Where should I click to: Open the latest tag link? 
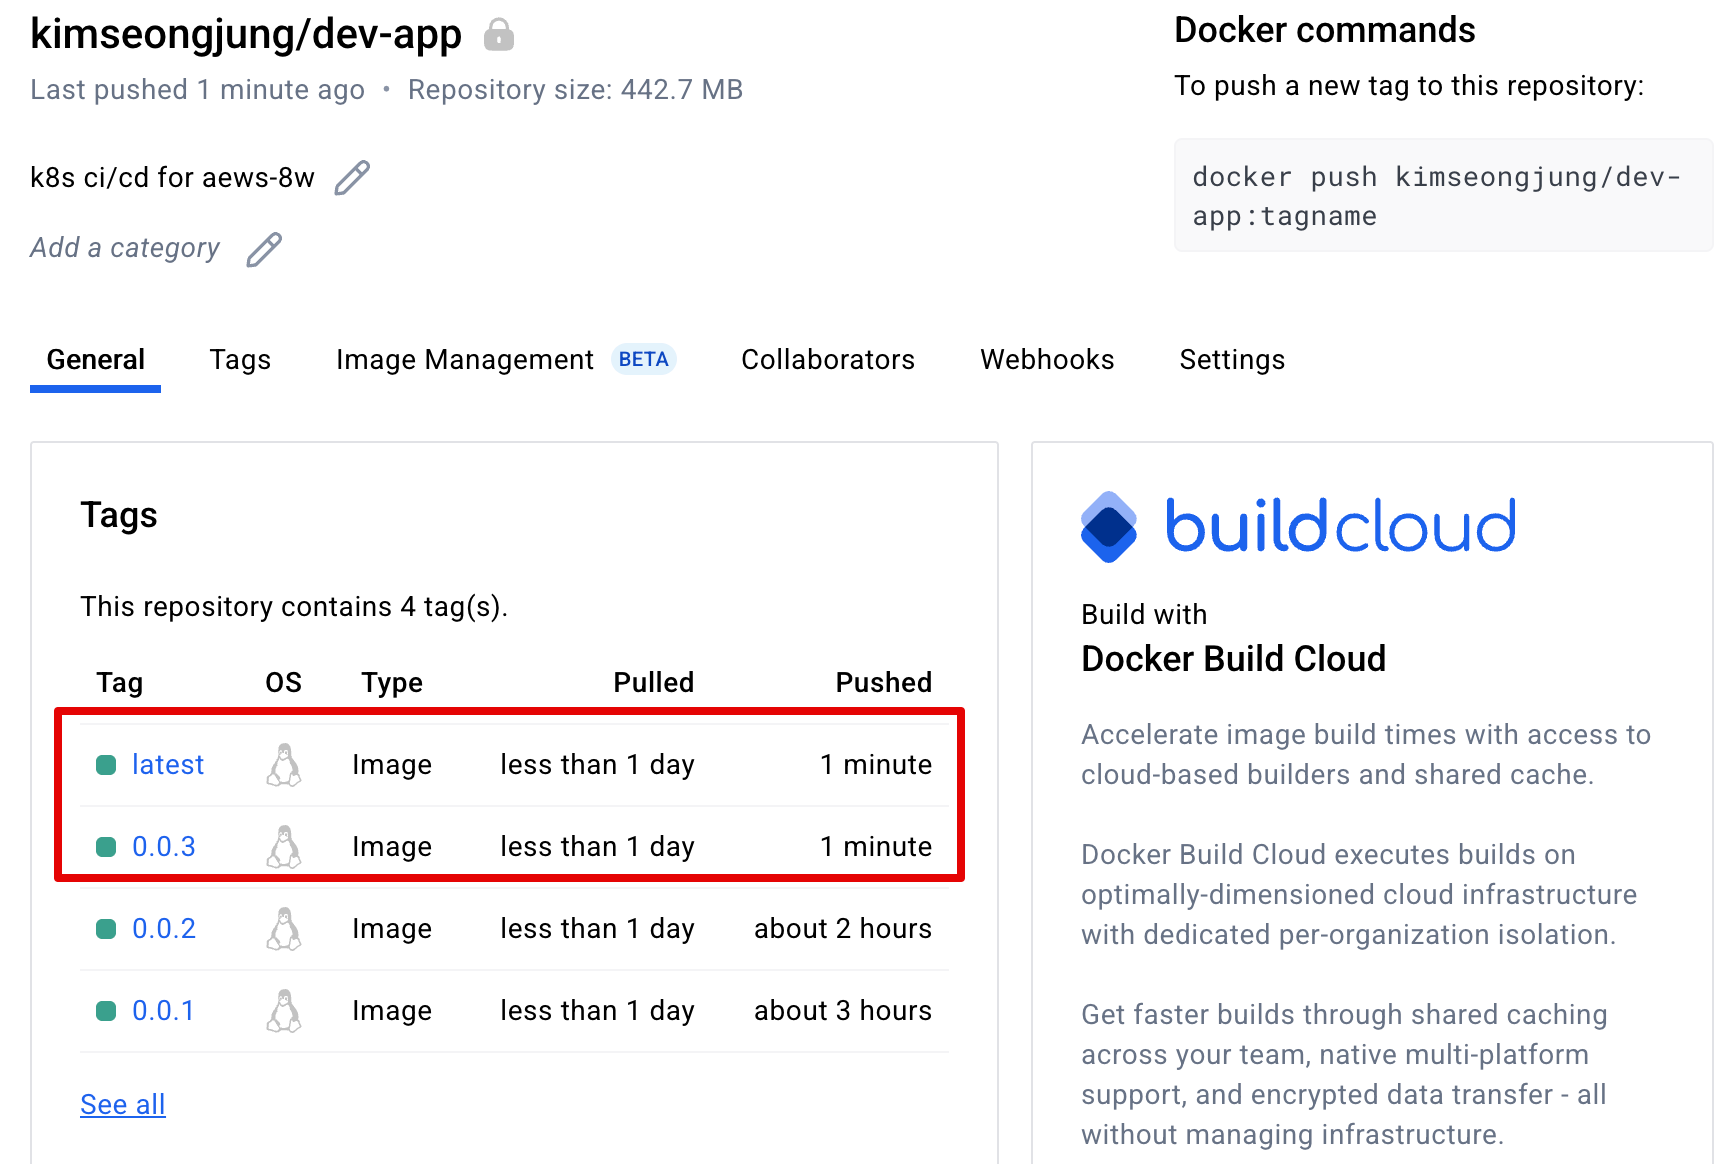168,765
